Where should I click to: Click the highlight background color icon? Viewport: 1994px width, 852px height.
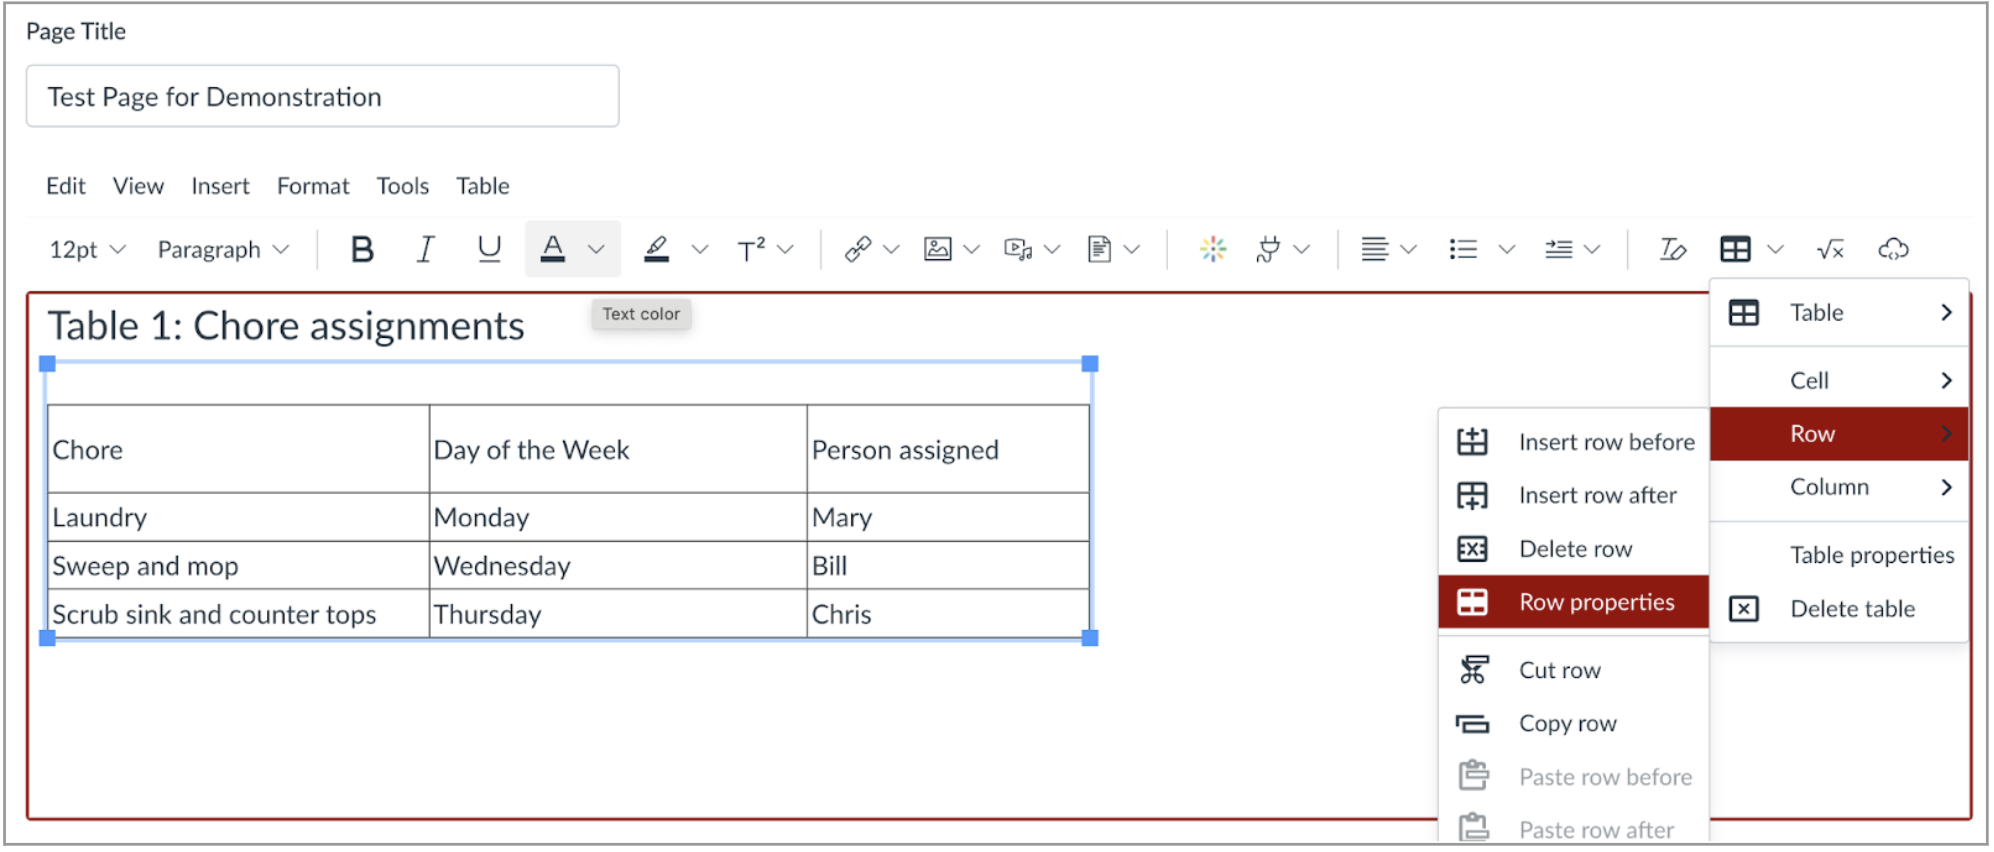point(656,249)
